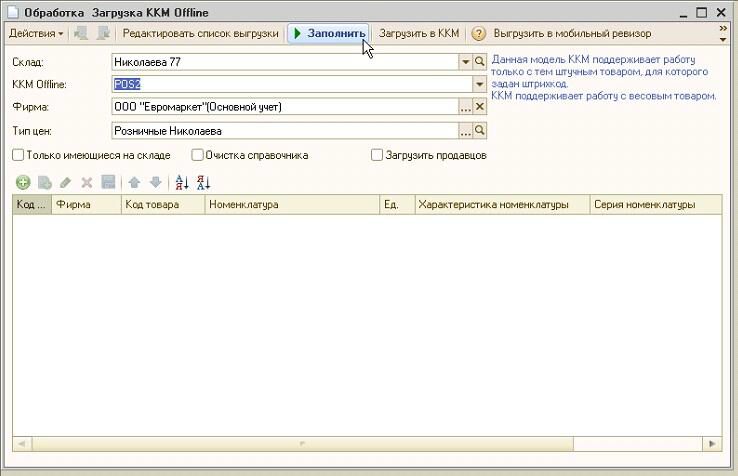Screen dimensions: 738x476
Task: Open Фирма selection with ellipsis button
Action: coord(465,107)
